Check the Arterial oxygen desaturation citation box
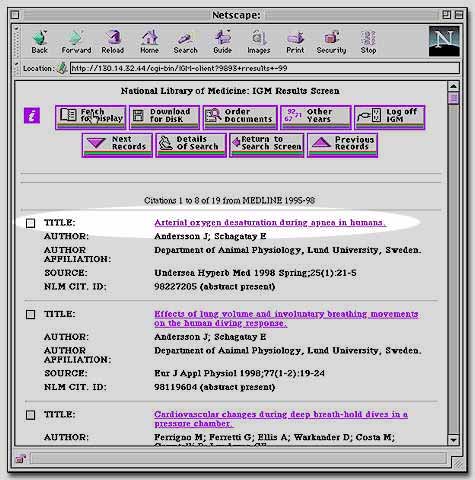475x480 pixels. [x=30, y=223]
